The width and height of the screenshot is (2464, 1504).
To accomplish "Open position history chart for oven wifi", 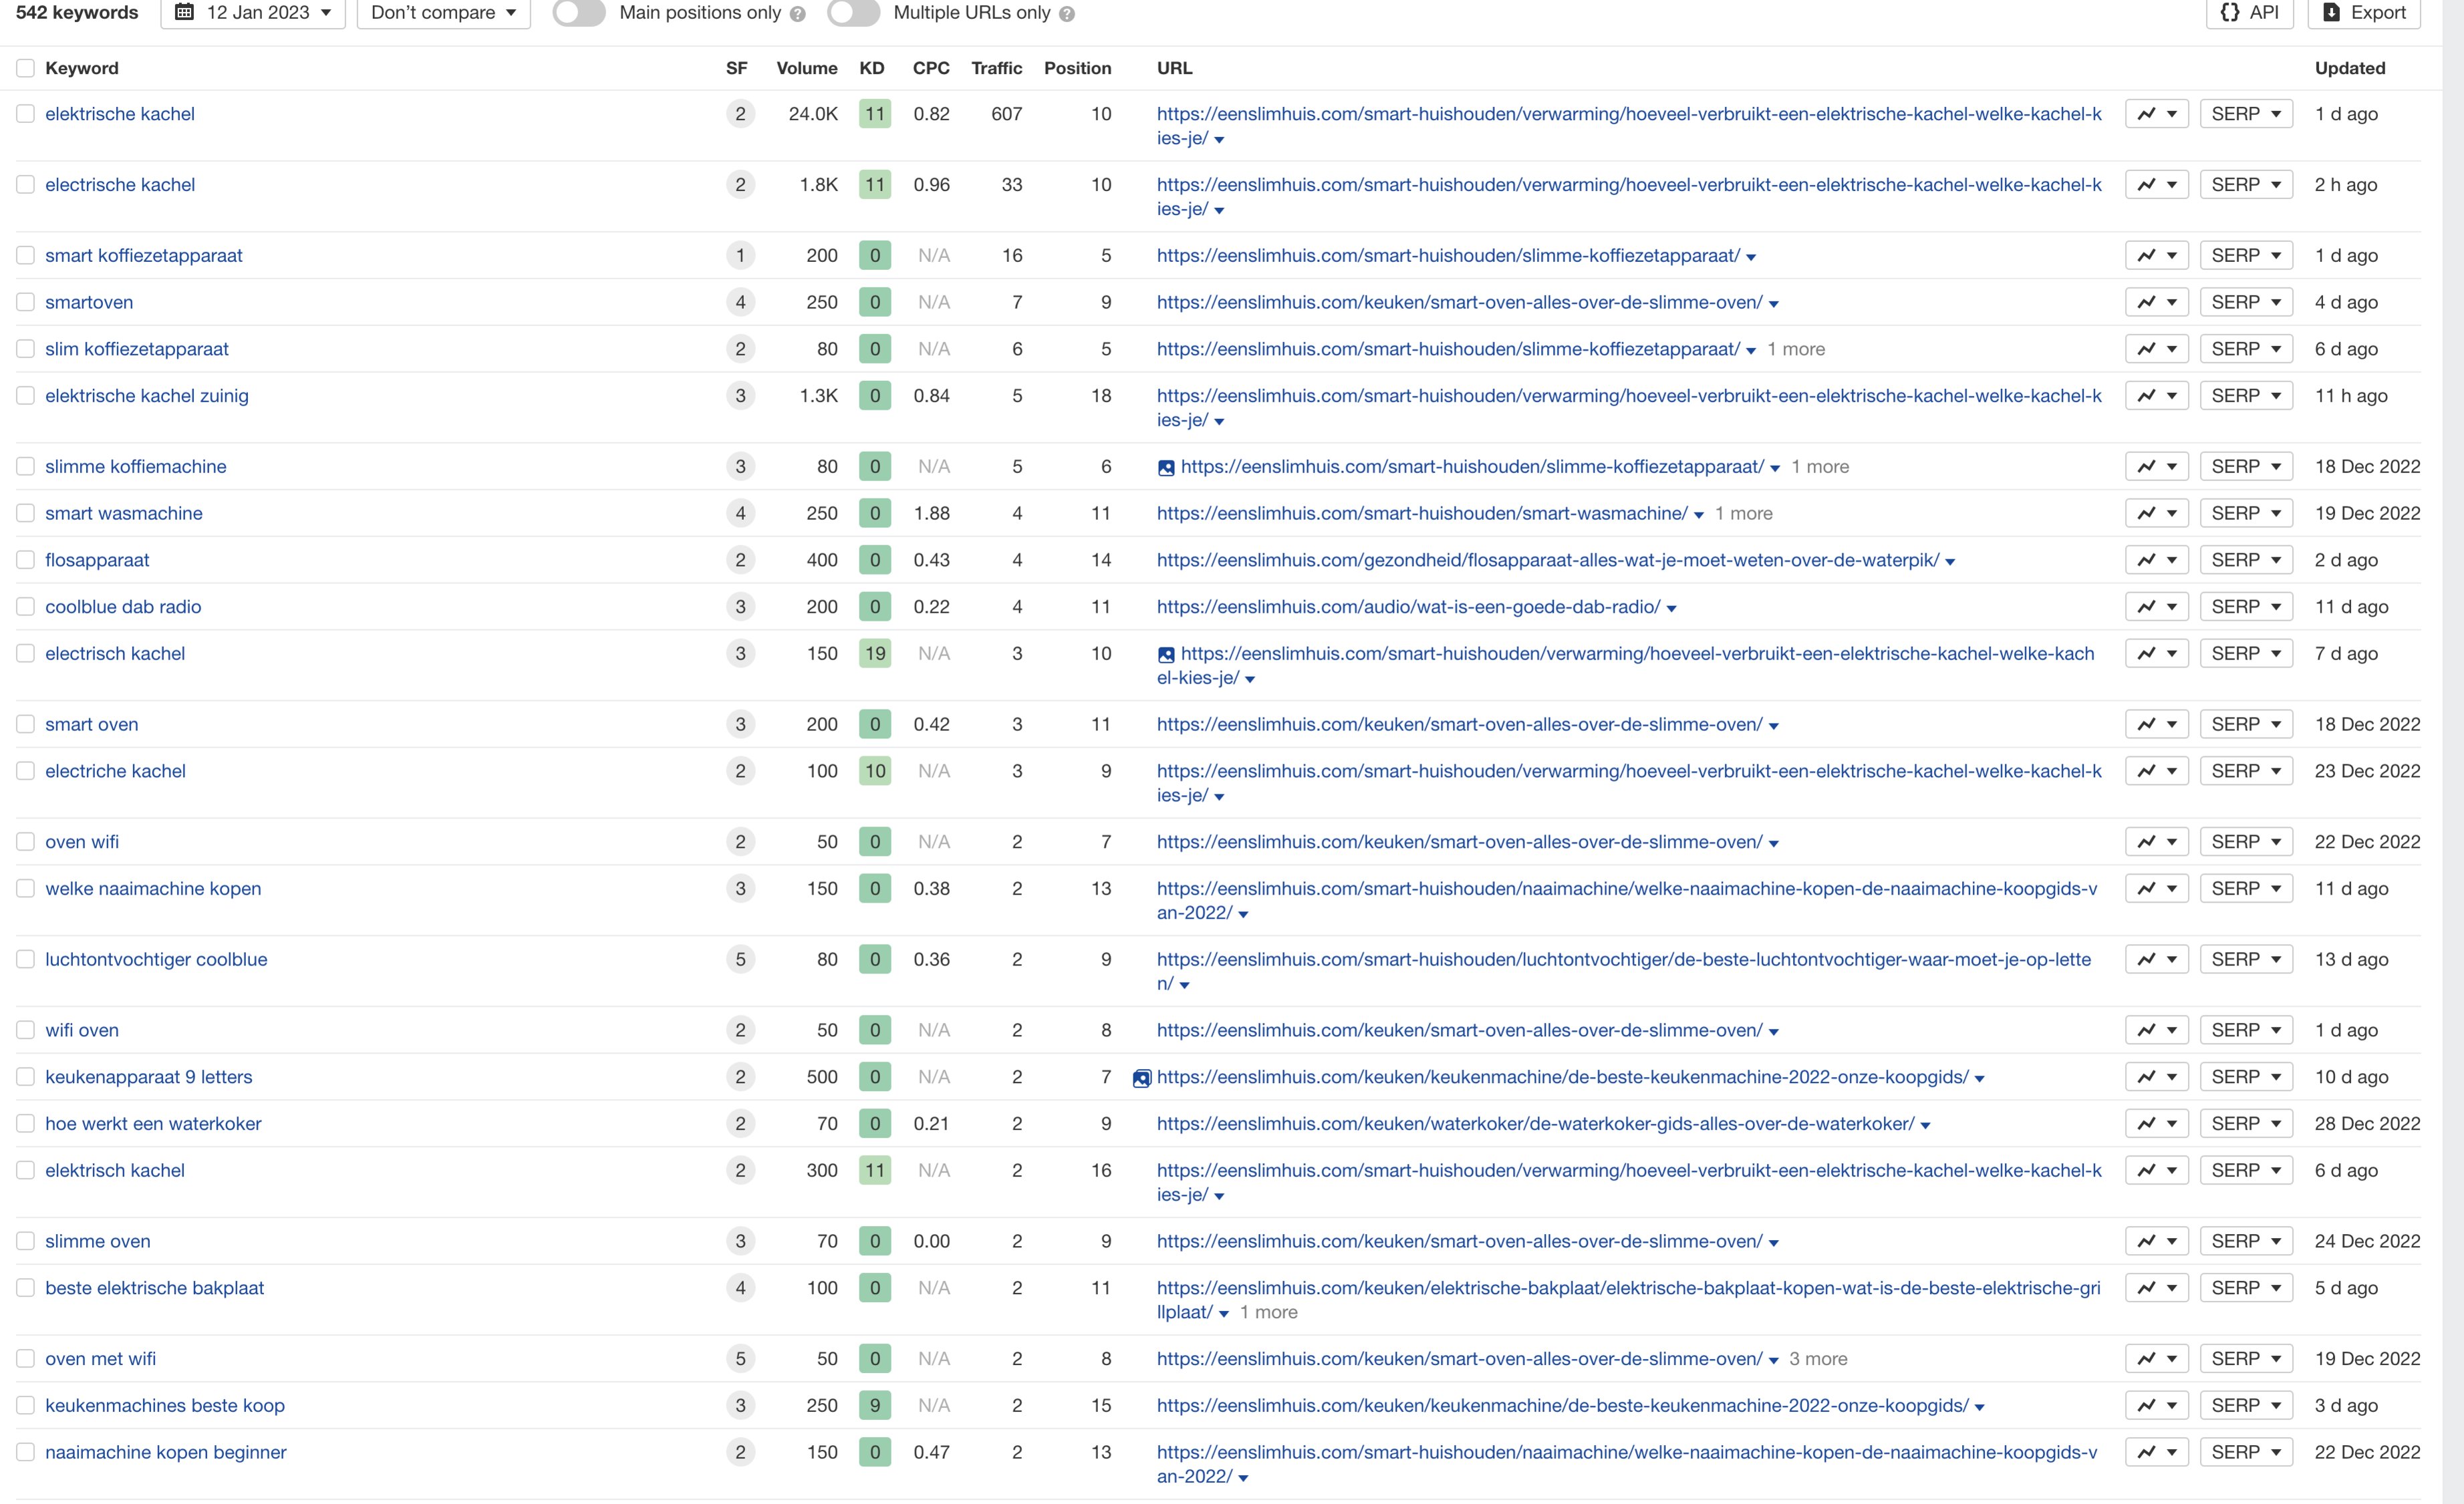I will click(2157, 842).
